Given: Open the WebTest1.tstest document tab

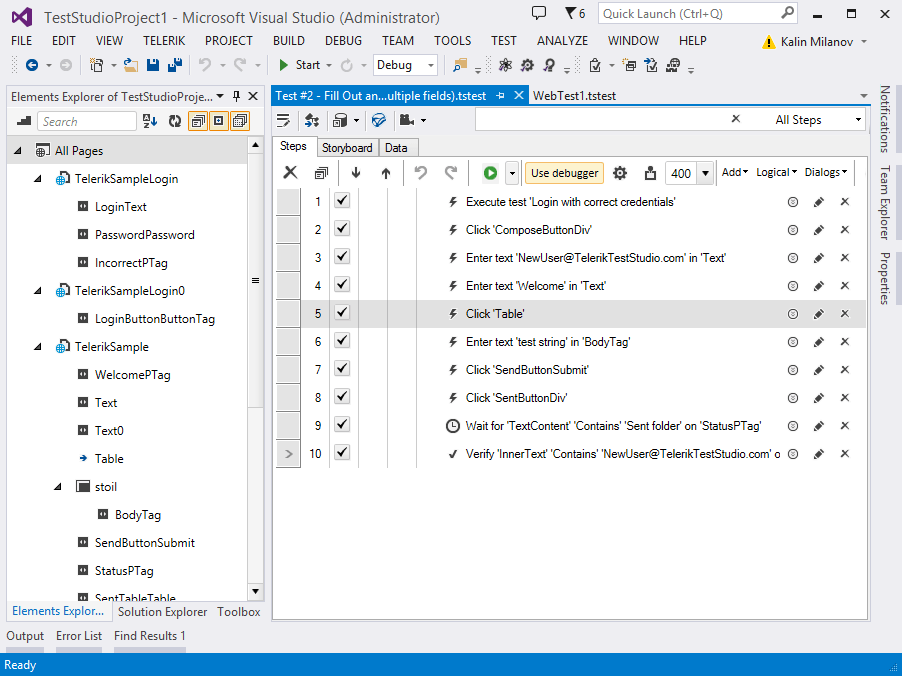Looking at the screenshot, I should [x=574, y=96].
